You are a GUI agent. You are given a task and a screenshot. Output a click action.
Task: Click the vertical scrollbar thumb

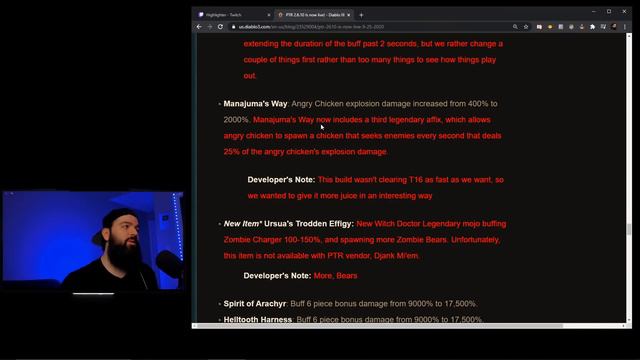tap(629, 229)
